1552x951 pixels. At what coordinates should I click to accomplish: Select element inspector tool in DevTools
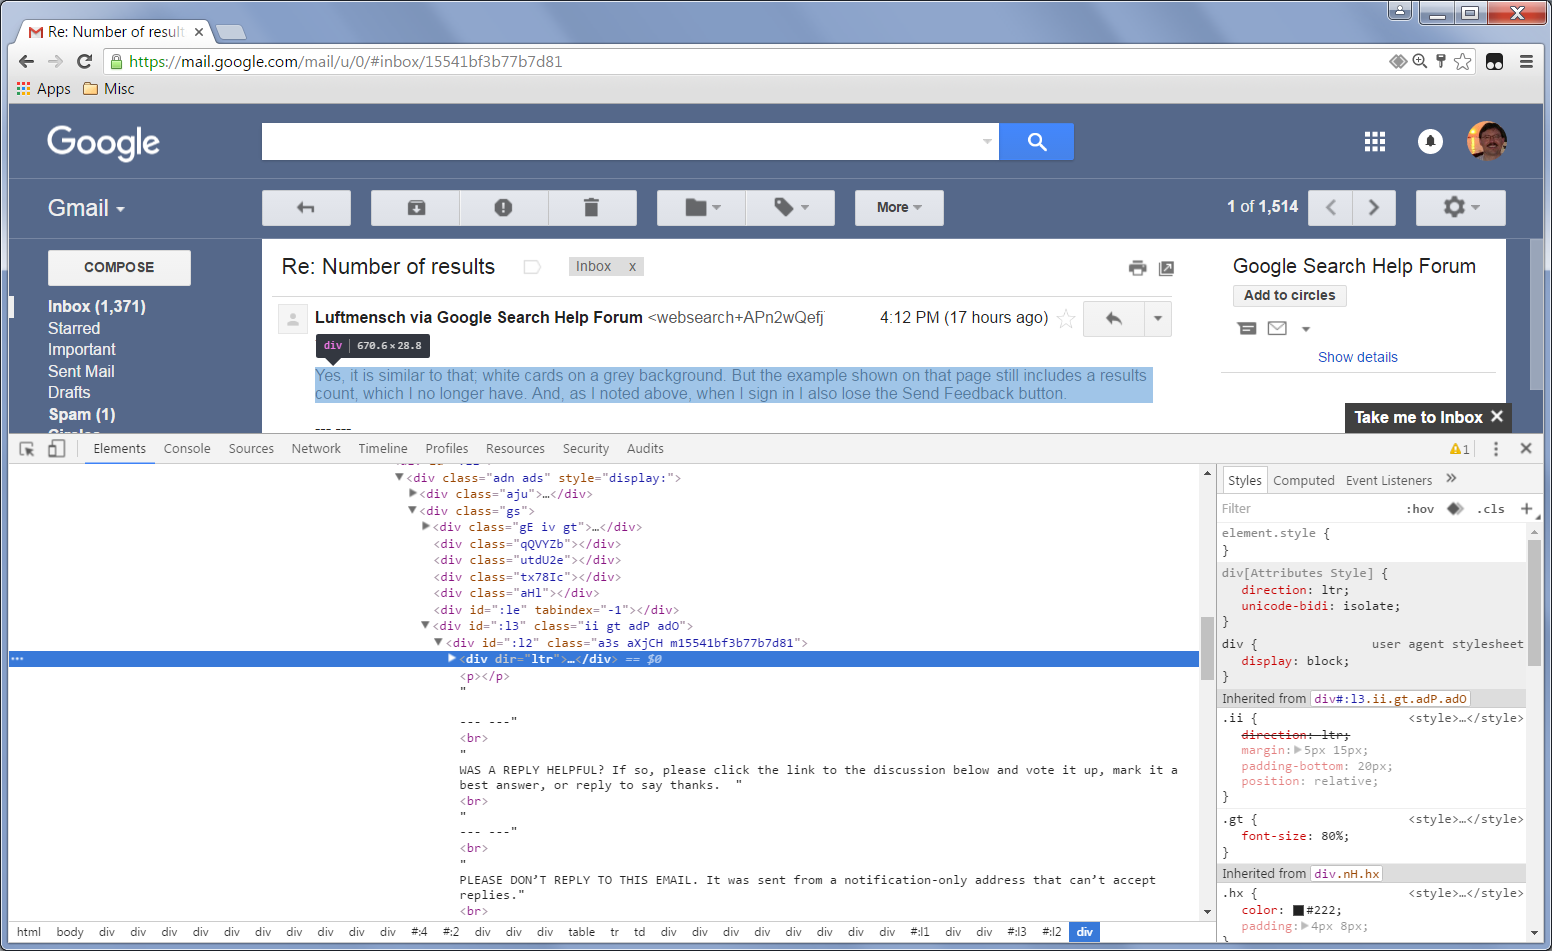tap(27, 449)
